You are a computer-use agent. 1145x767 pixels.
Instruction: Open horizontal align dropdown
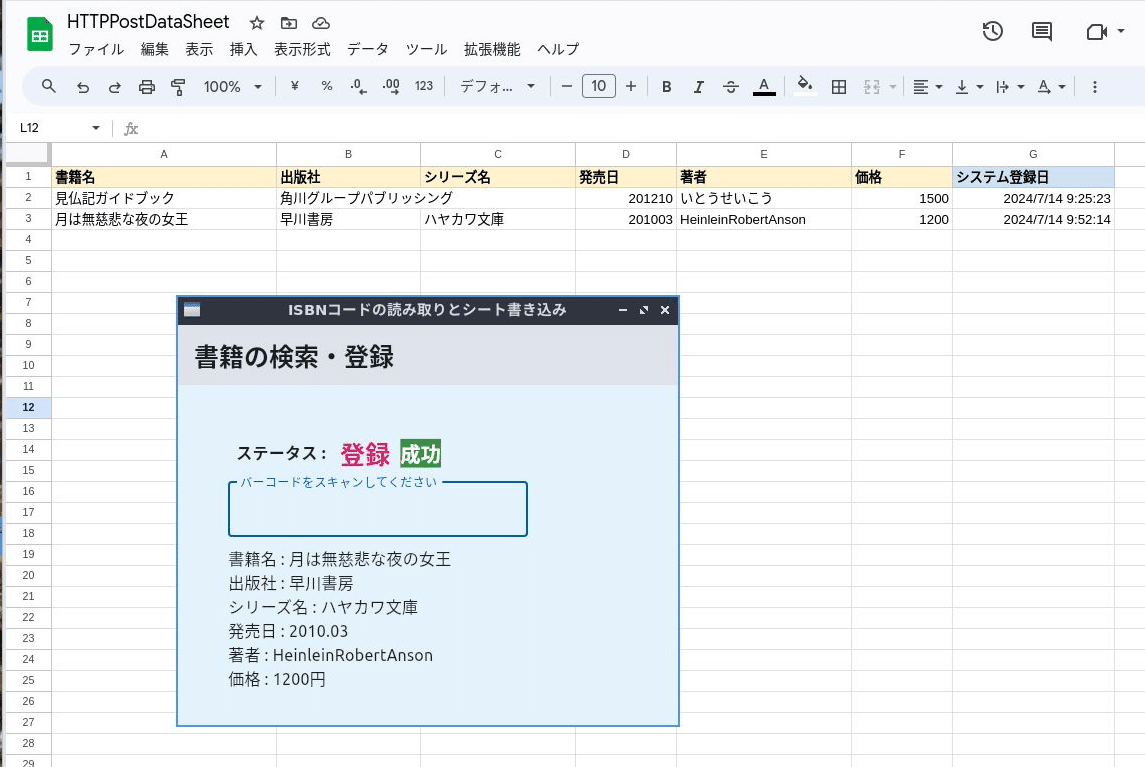click(927, 87)
